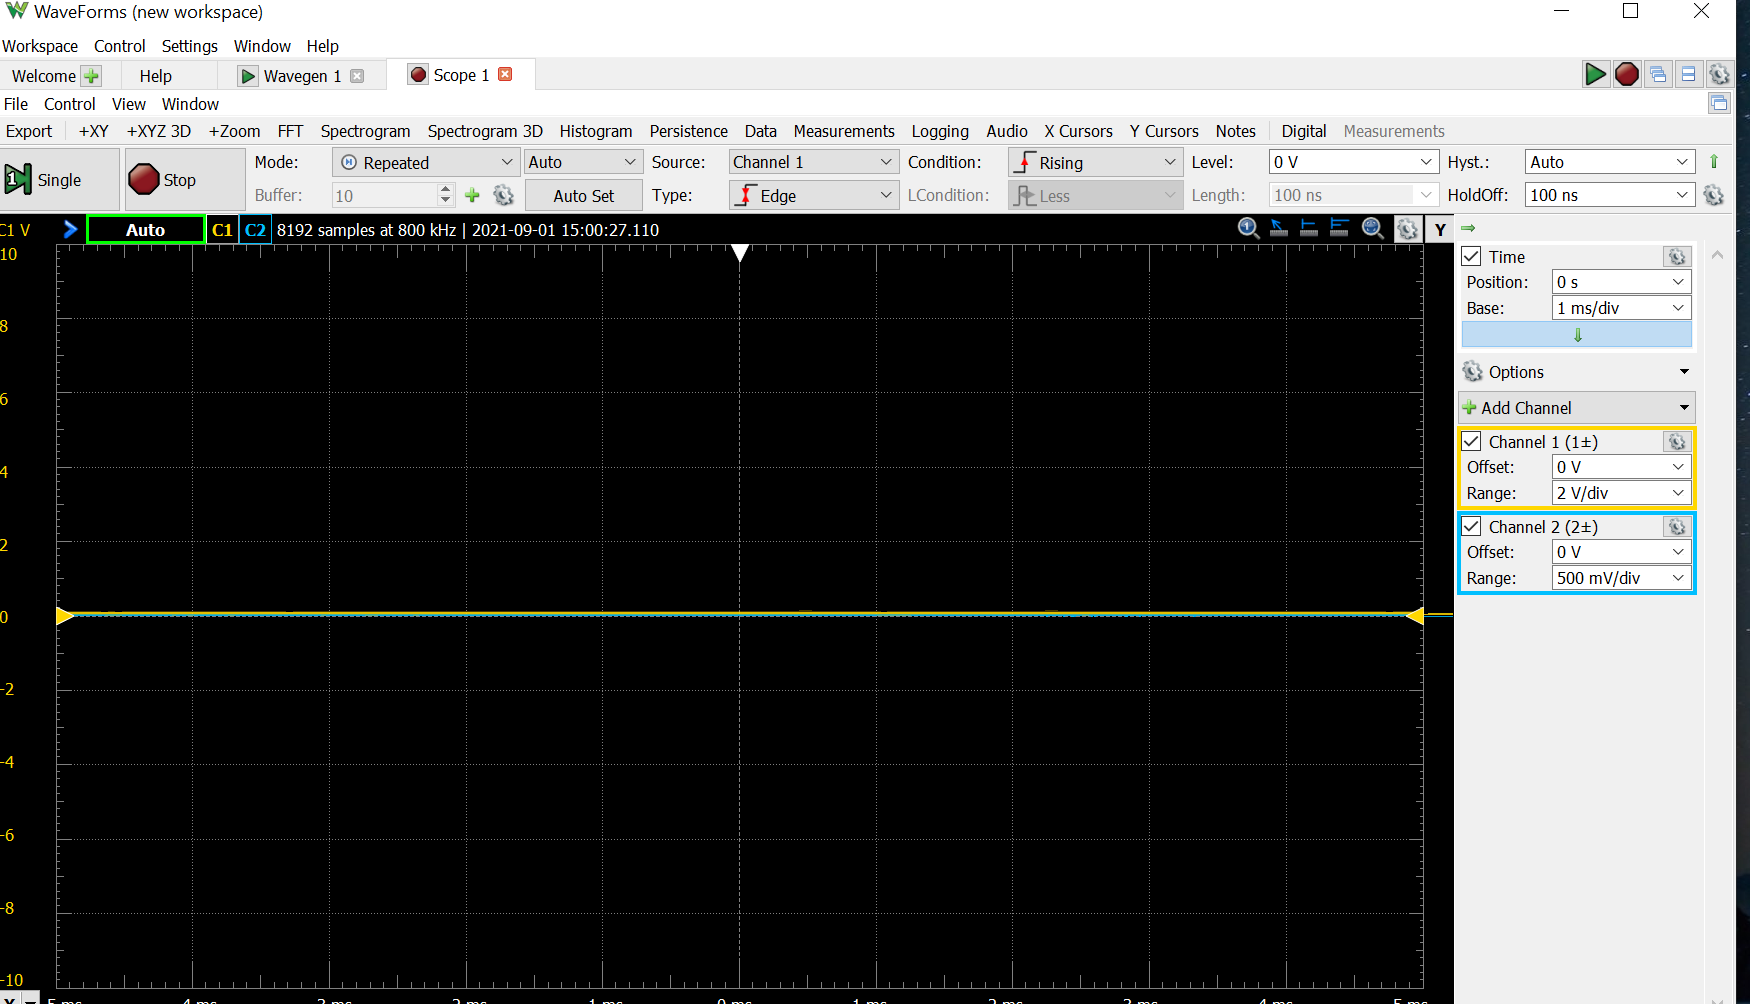
Task: Expand the Options menu arrow
Action: pyautogui.click(x=1684, y=372)
